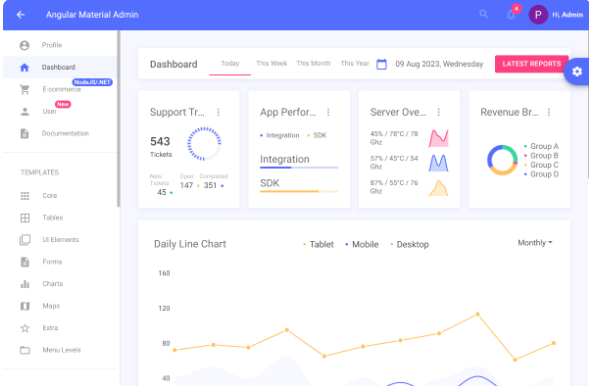Click the Forms document icon

[25, 262]
